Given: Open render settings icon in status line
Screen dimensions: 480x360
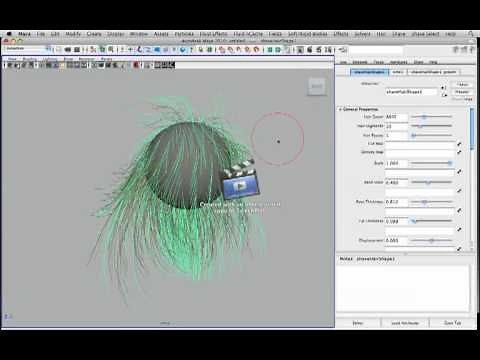Looking at the screenshot, I should 328,50.
